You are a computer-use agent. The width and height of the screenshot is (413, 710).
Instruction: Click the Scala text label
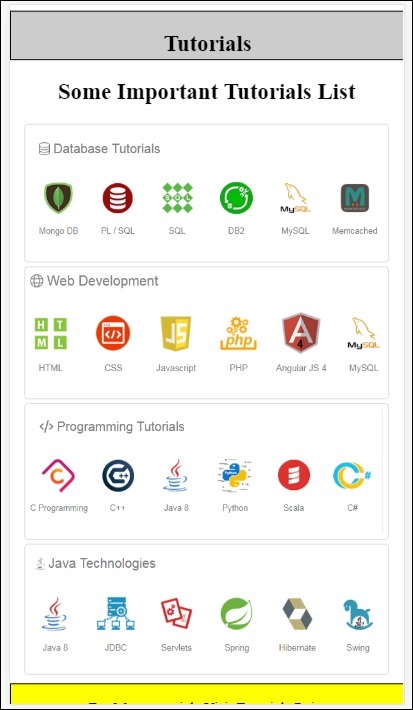click(293, 508)
